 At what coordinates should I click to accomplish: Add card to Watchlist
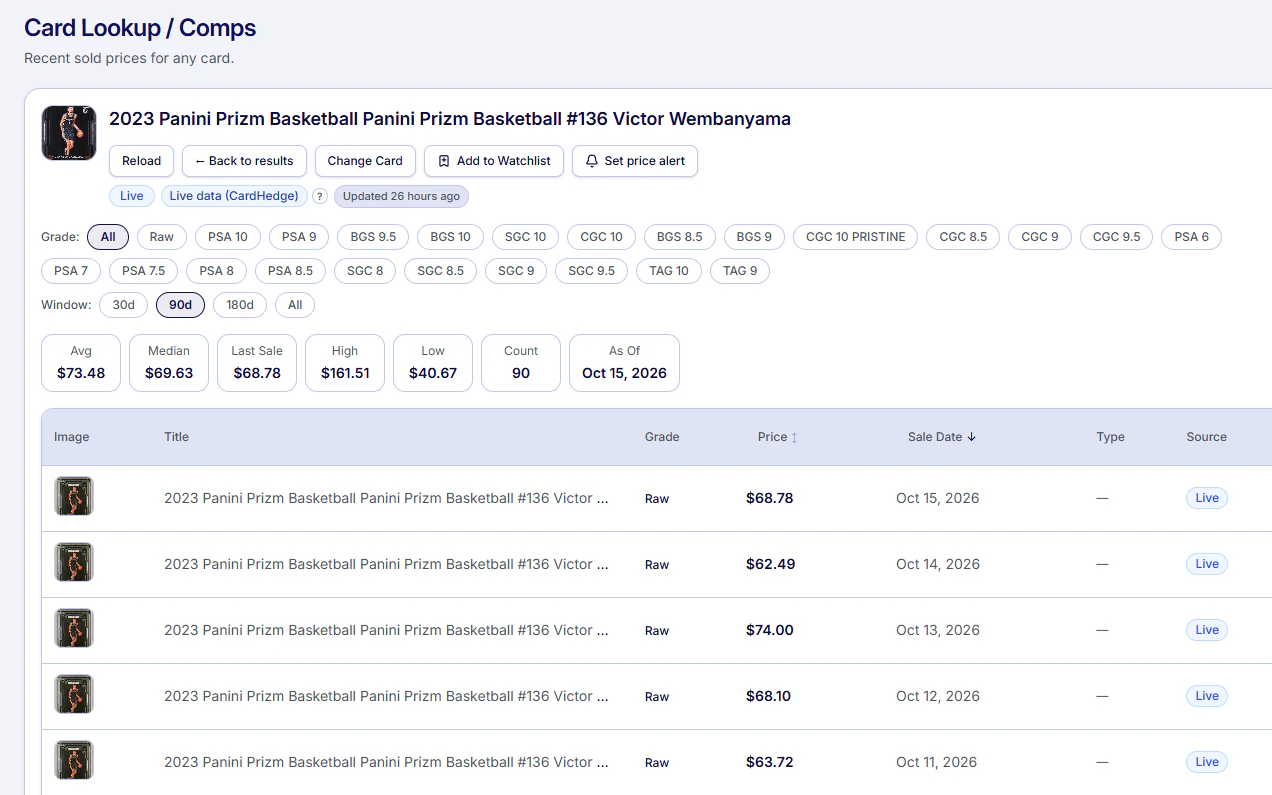click(494, 161)
